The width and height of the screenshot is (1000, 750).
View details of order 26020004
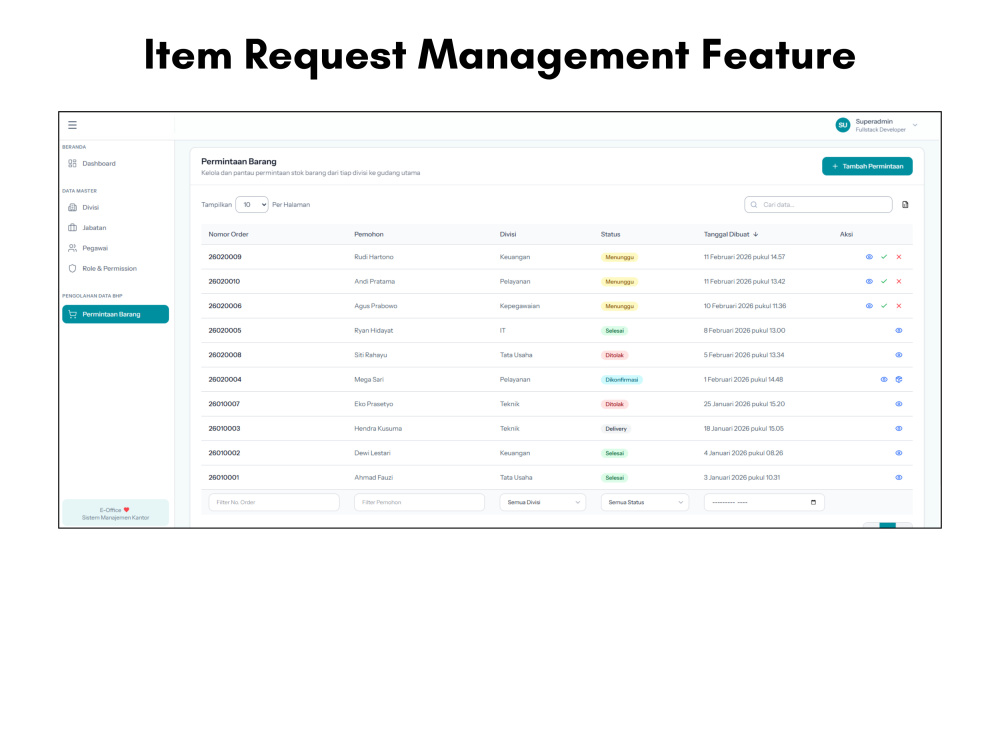point(884,379)
